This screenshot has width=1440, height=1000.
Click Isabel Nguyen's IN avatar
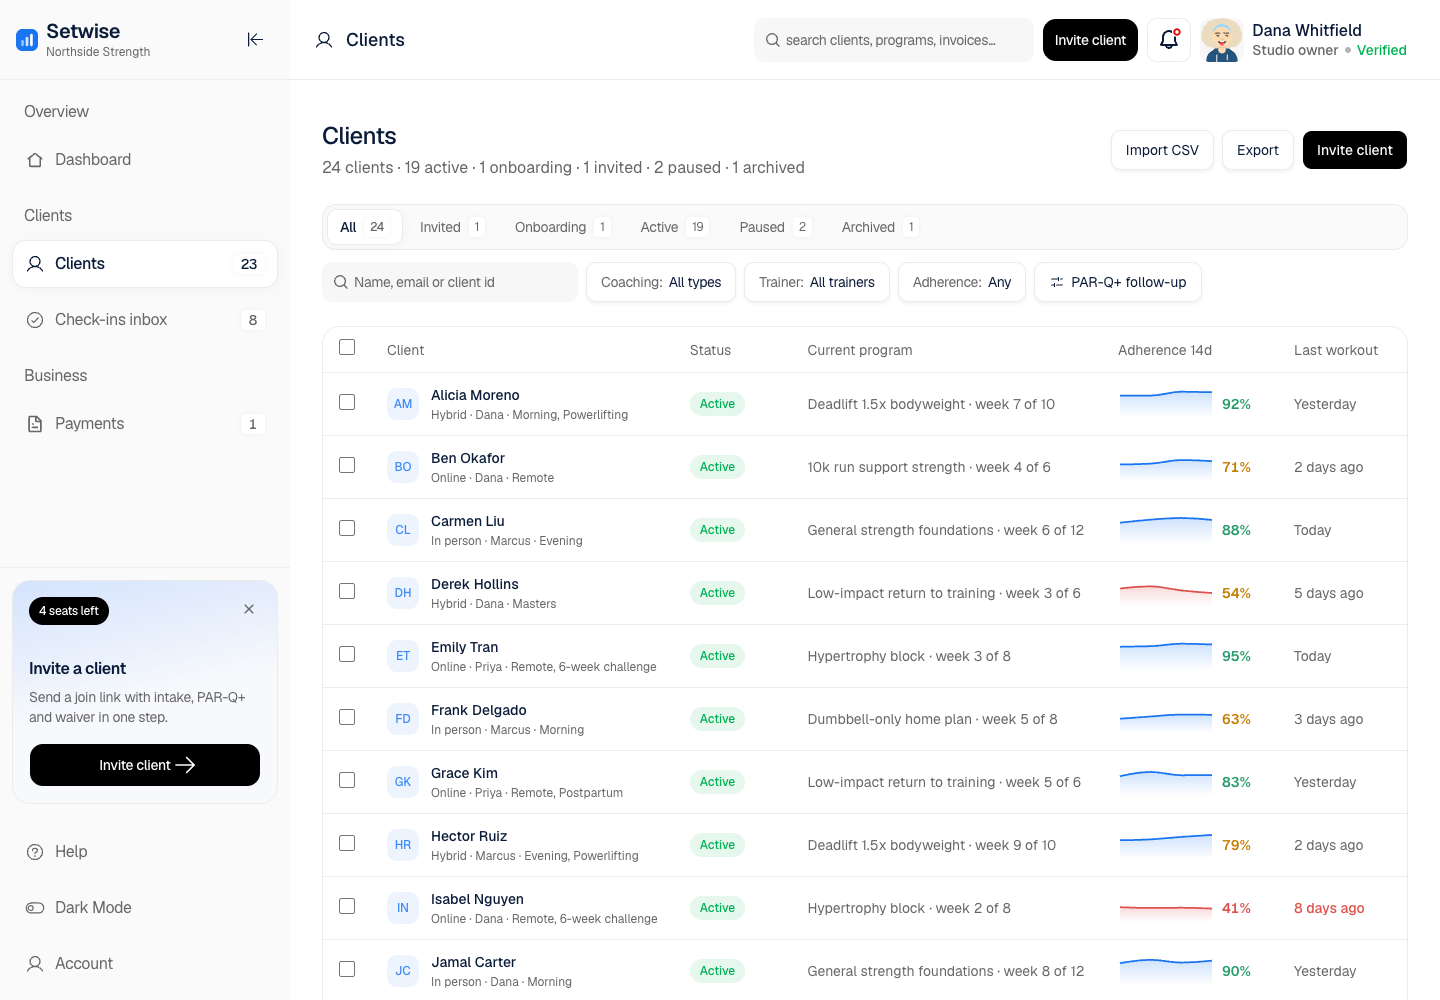[403, 908]
